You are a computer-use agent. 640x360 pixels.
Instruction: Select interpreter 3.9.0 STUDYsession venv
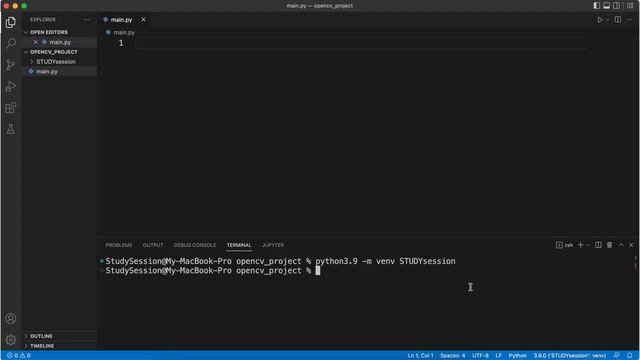[569, 356]
